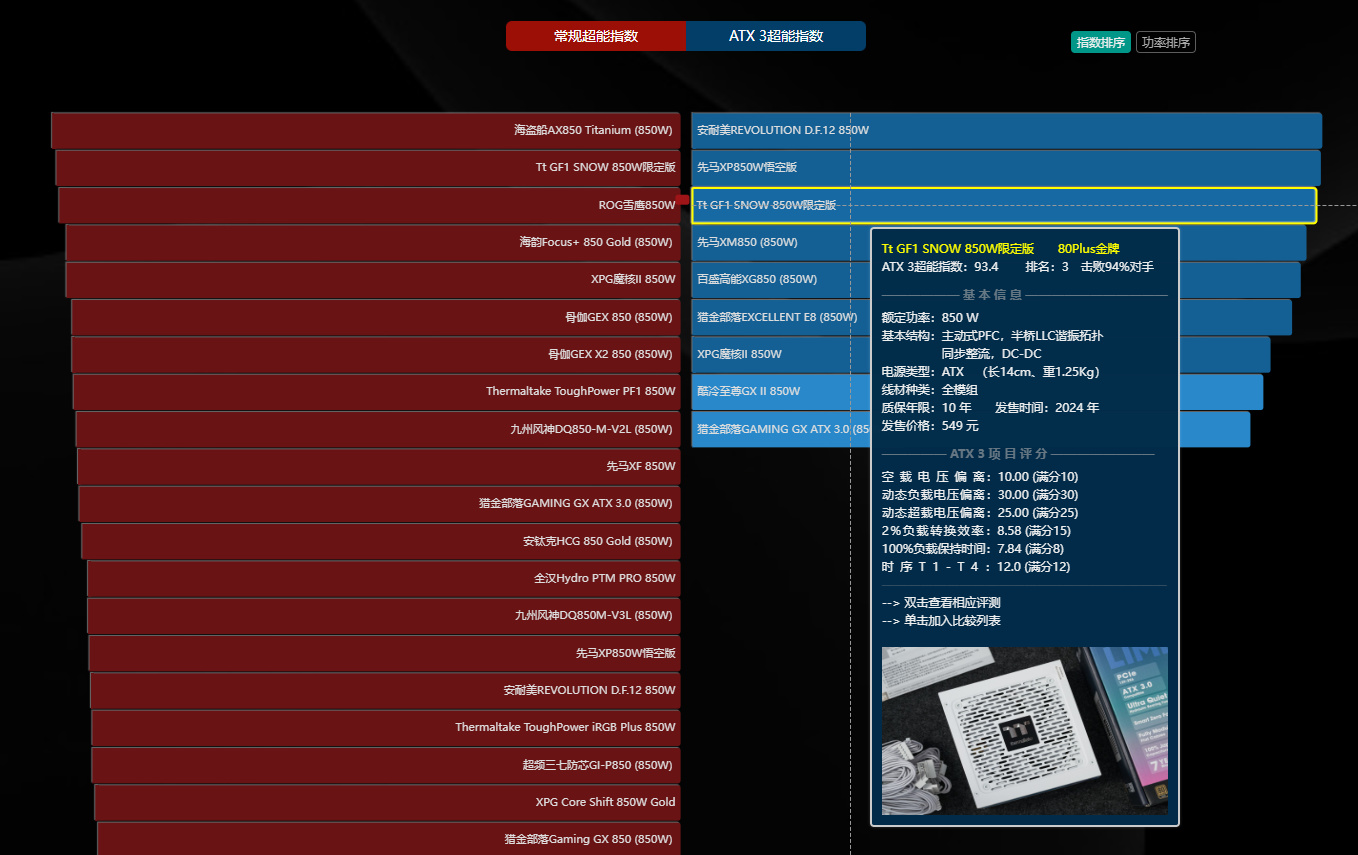
Task: Click the red XPG魔核II 850W bar
Action: coord(373,279)
